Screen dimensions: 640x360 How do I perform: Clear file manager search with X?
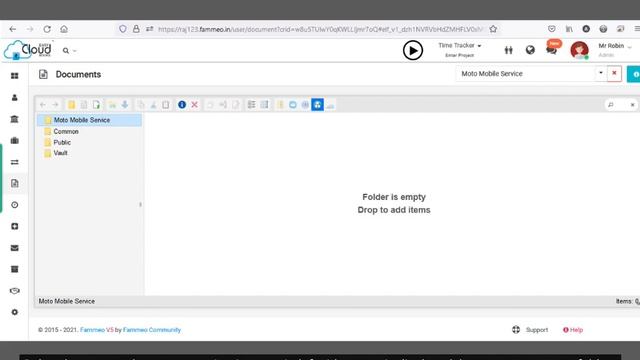tap(633, 105)
